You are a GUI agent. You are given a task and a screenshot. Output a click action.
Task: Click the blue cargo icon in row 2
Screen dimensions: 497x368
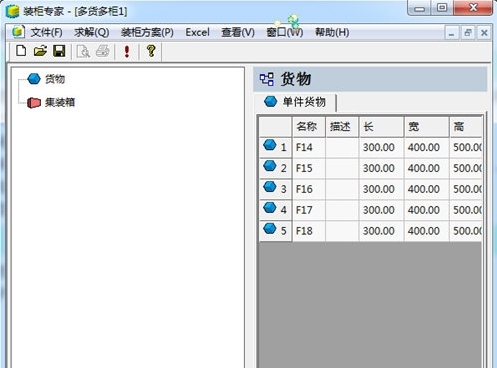point(270,166)
